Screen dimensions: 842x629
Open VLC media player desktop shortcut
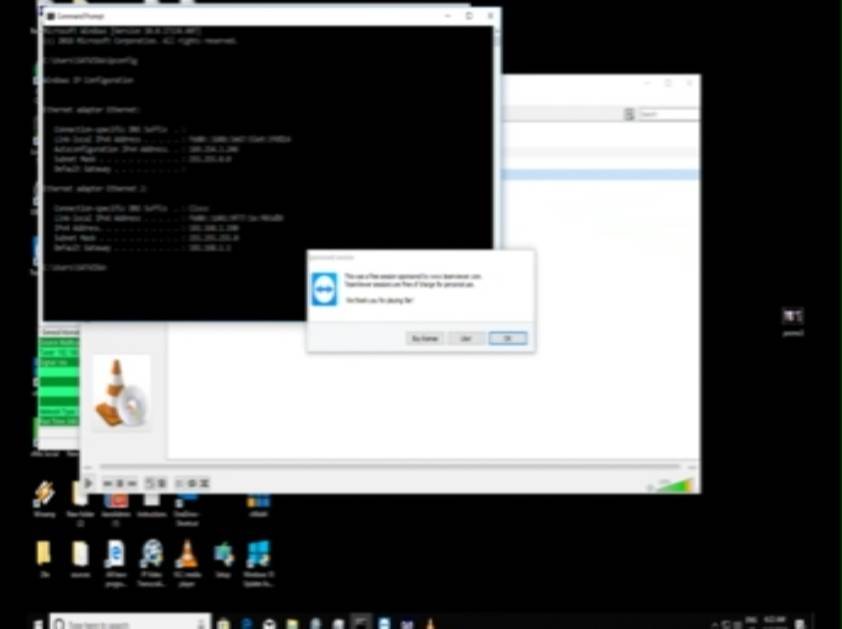(x=187, y=563)
